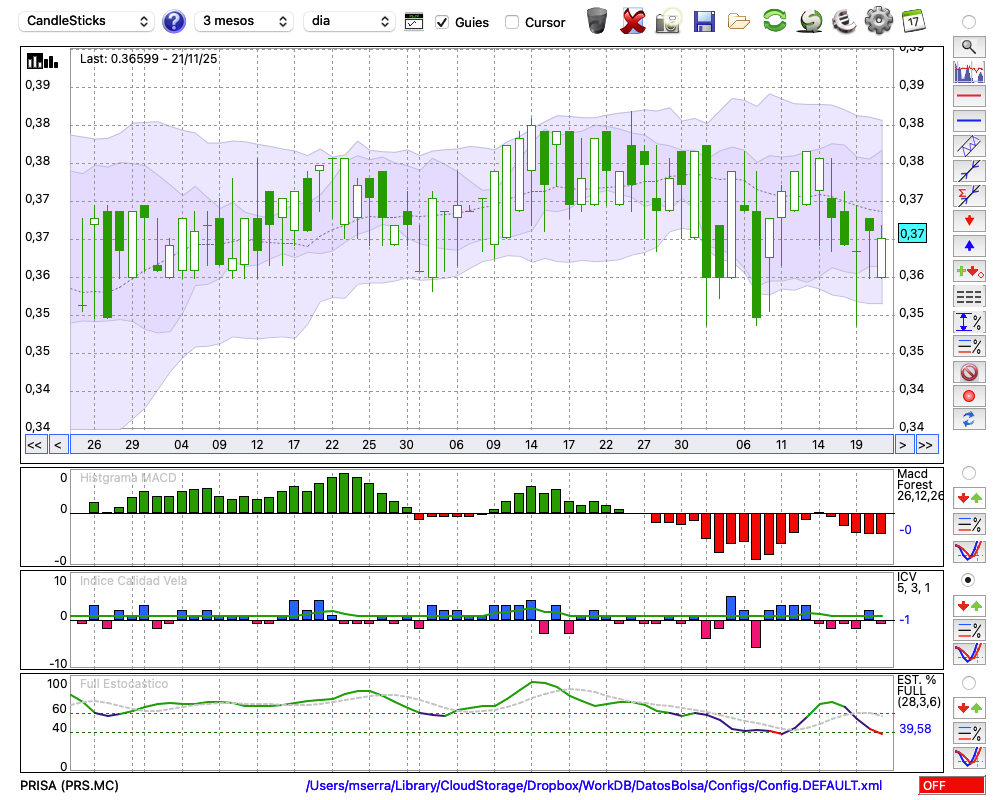Viewport: 1000px width, 800px height.
Task: Enable the Cursor checkbox
Action: (512, 22)
